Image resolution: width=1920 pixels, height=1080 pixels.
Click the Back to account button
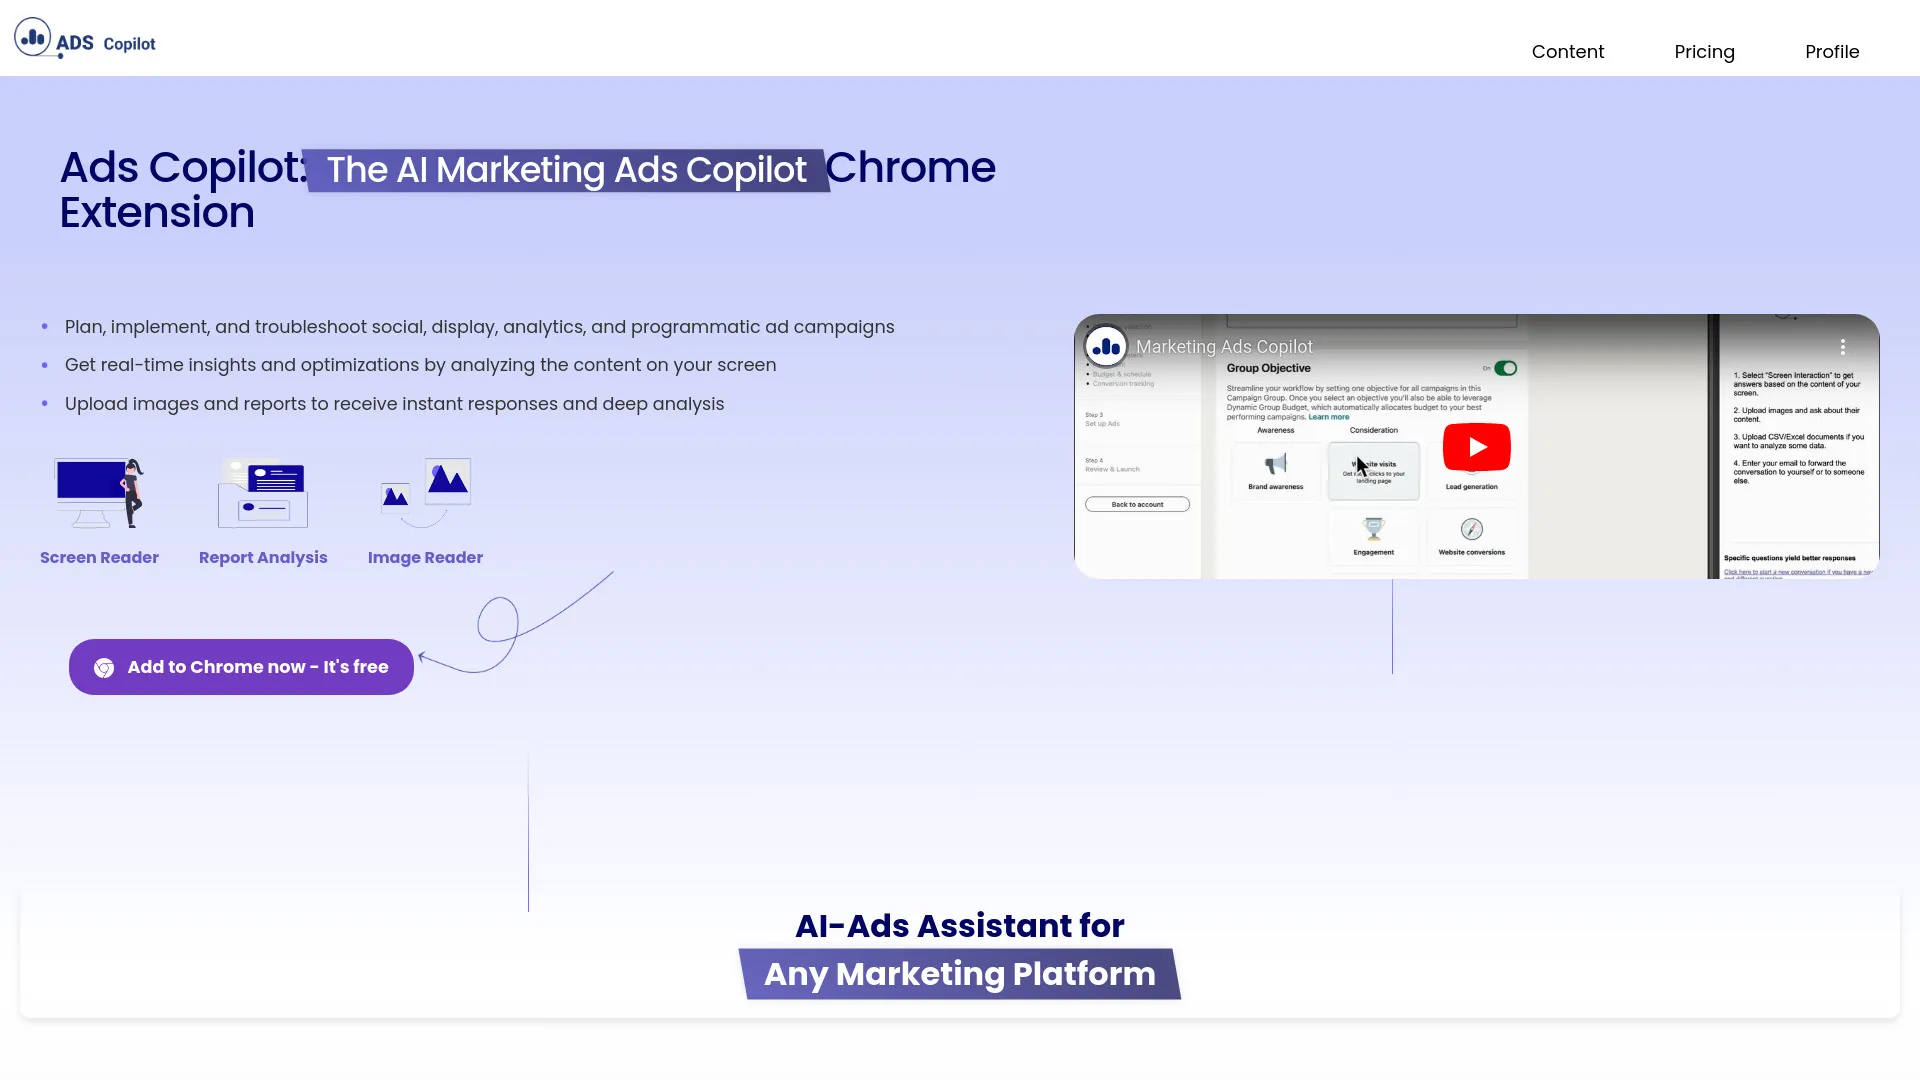pos(1136,504)
